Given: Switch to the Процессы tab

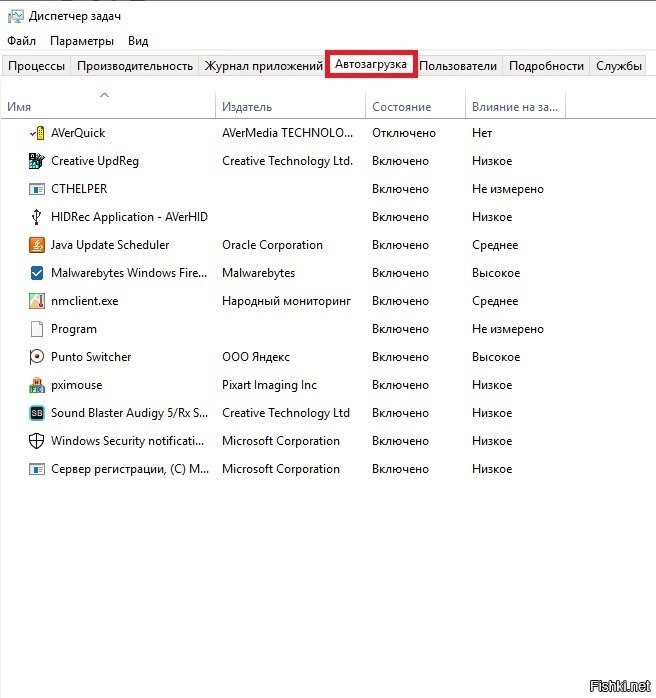Looking at the screenshot, I should pyautogui.click(x=37, y=66).
